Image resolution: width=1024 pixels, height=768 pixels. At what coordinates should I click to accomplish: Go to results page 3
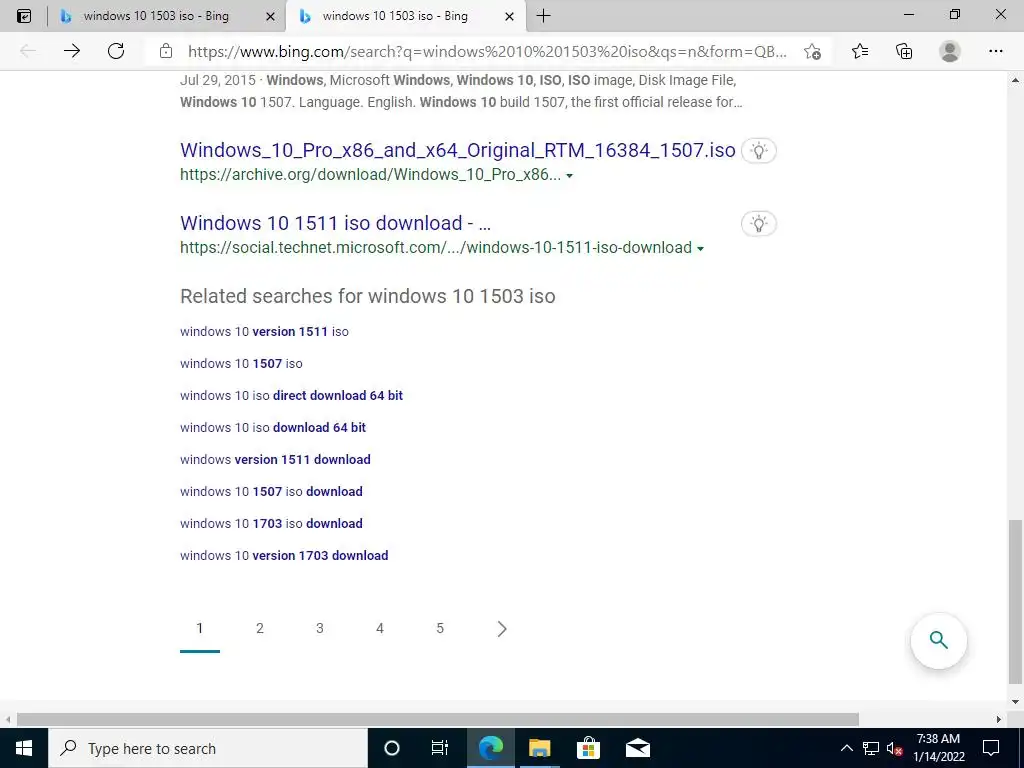320,628
